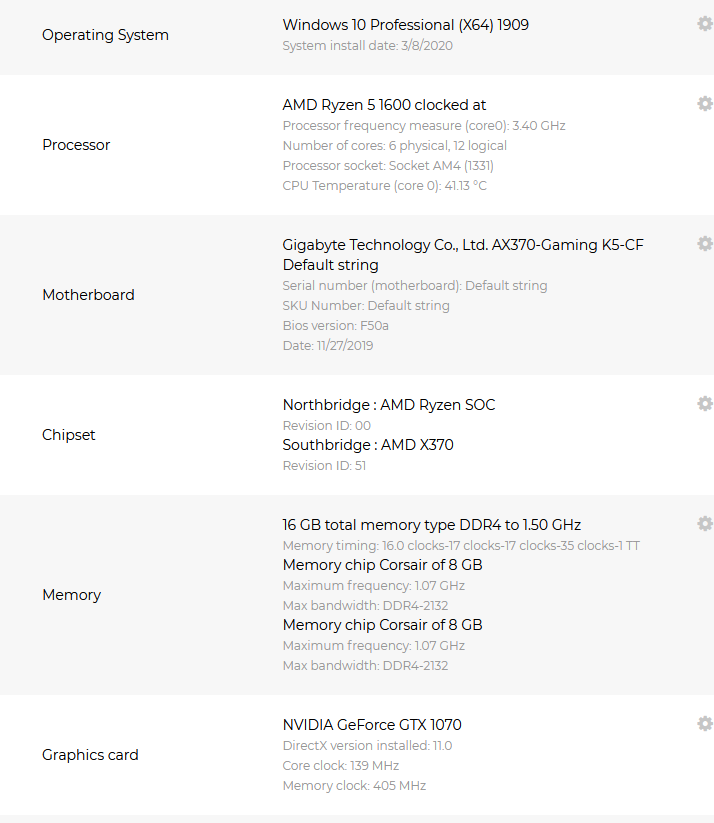Click the Processor category label
This screenshot has height=823, width=714.
click(76, 145)
